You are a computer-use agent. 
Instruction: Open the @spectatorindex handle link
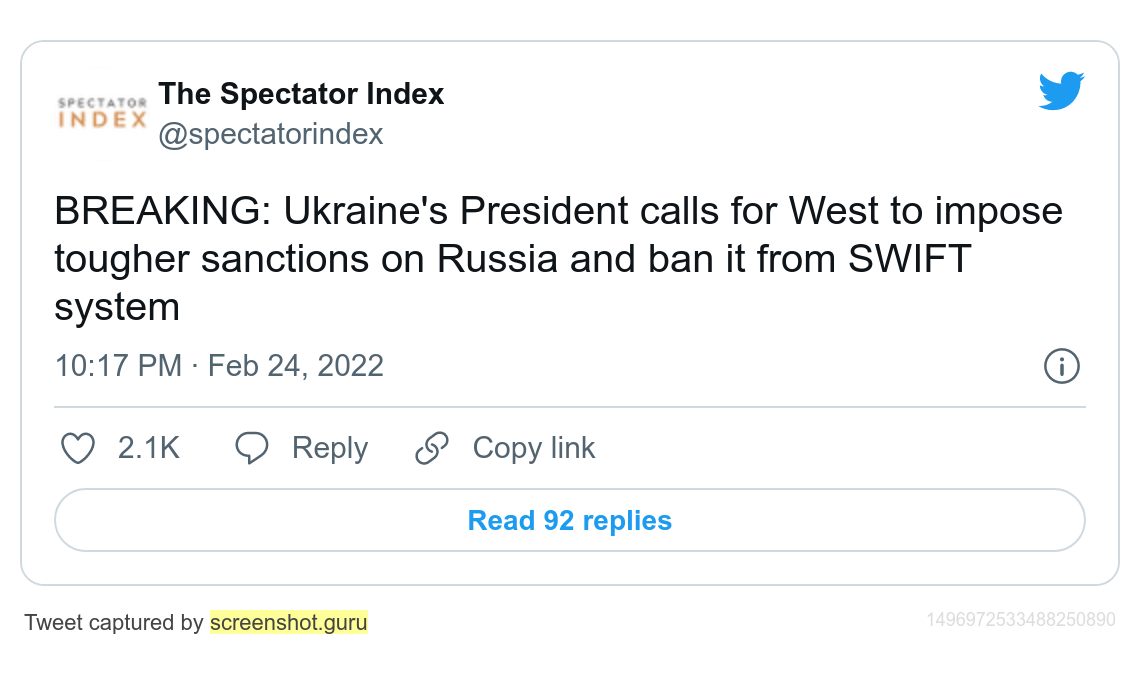point(270,134)
